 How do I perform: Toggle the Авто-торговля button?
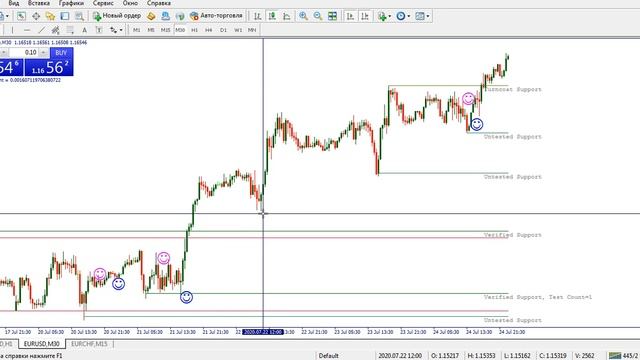pos(216,16)
